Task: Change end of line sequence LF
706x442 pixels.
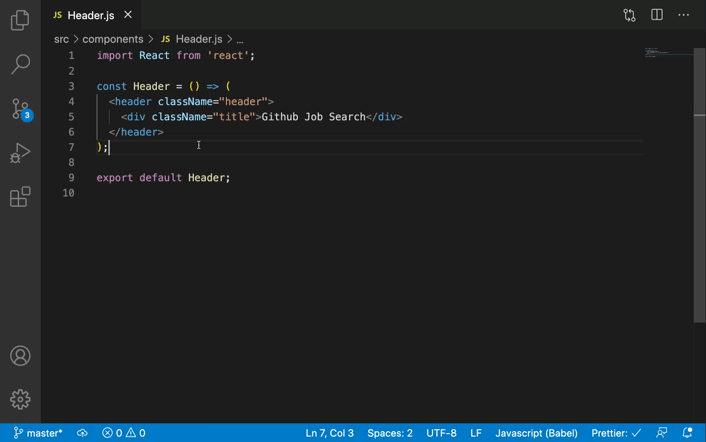Action: tap(476, 433)
